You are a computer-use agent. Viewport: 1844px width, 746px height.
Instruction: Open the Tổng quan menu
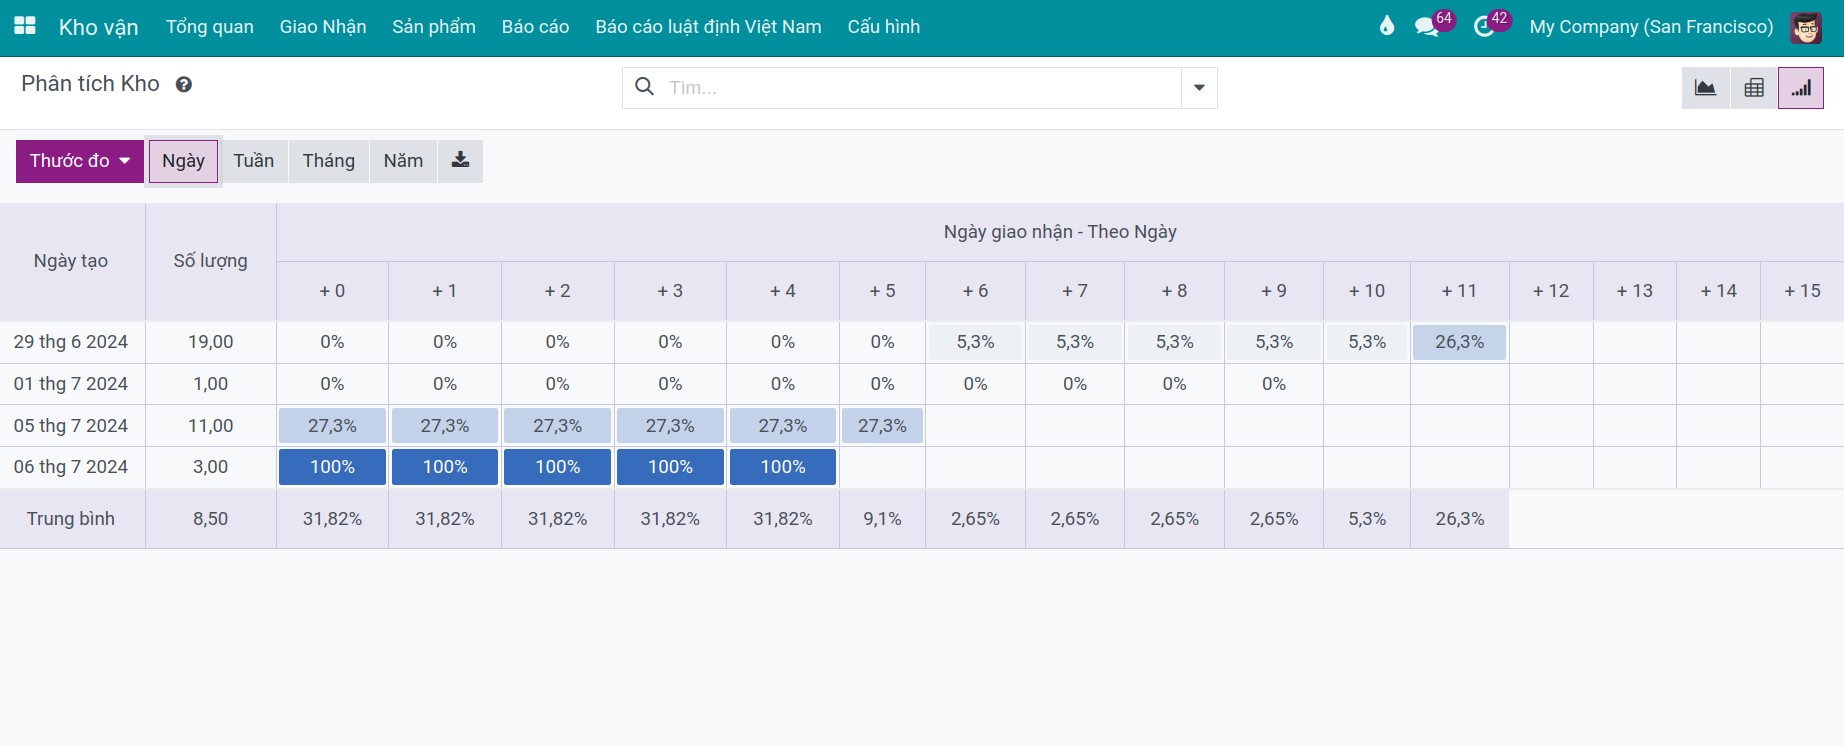click(x=210, y=27)
